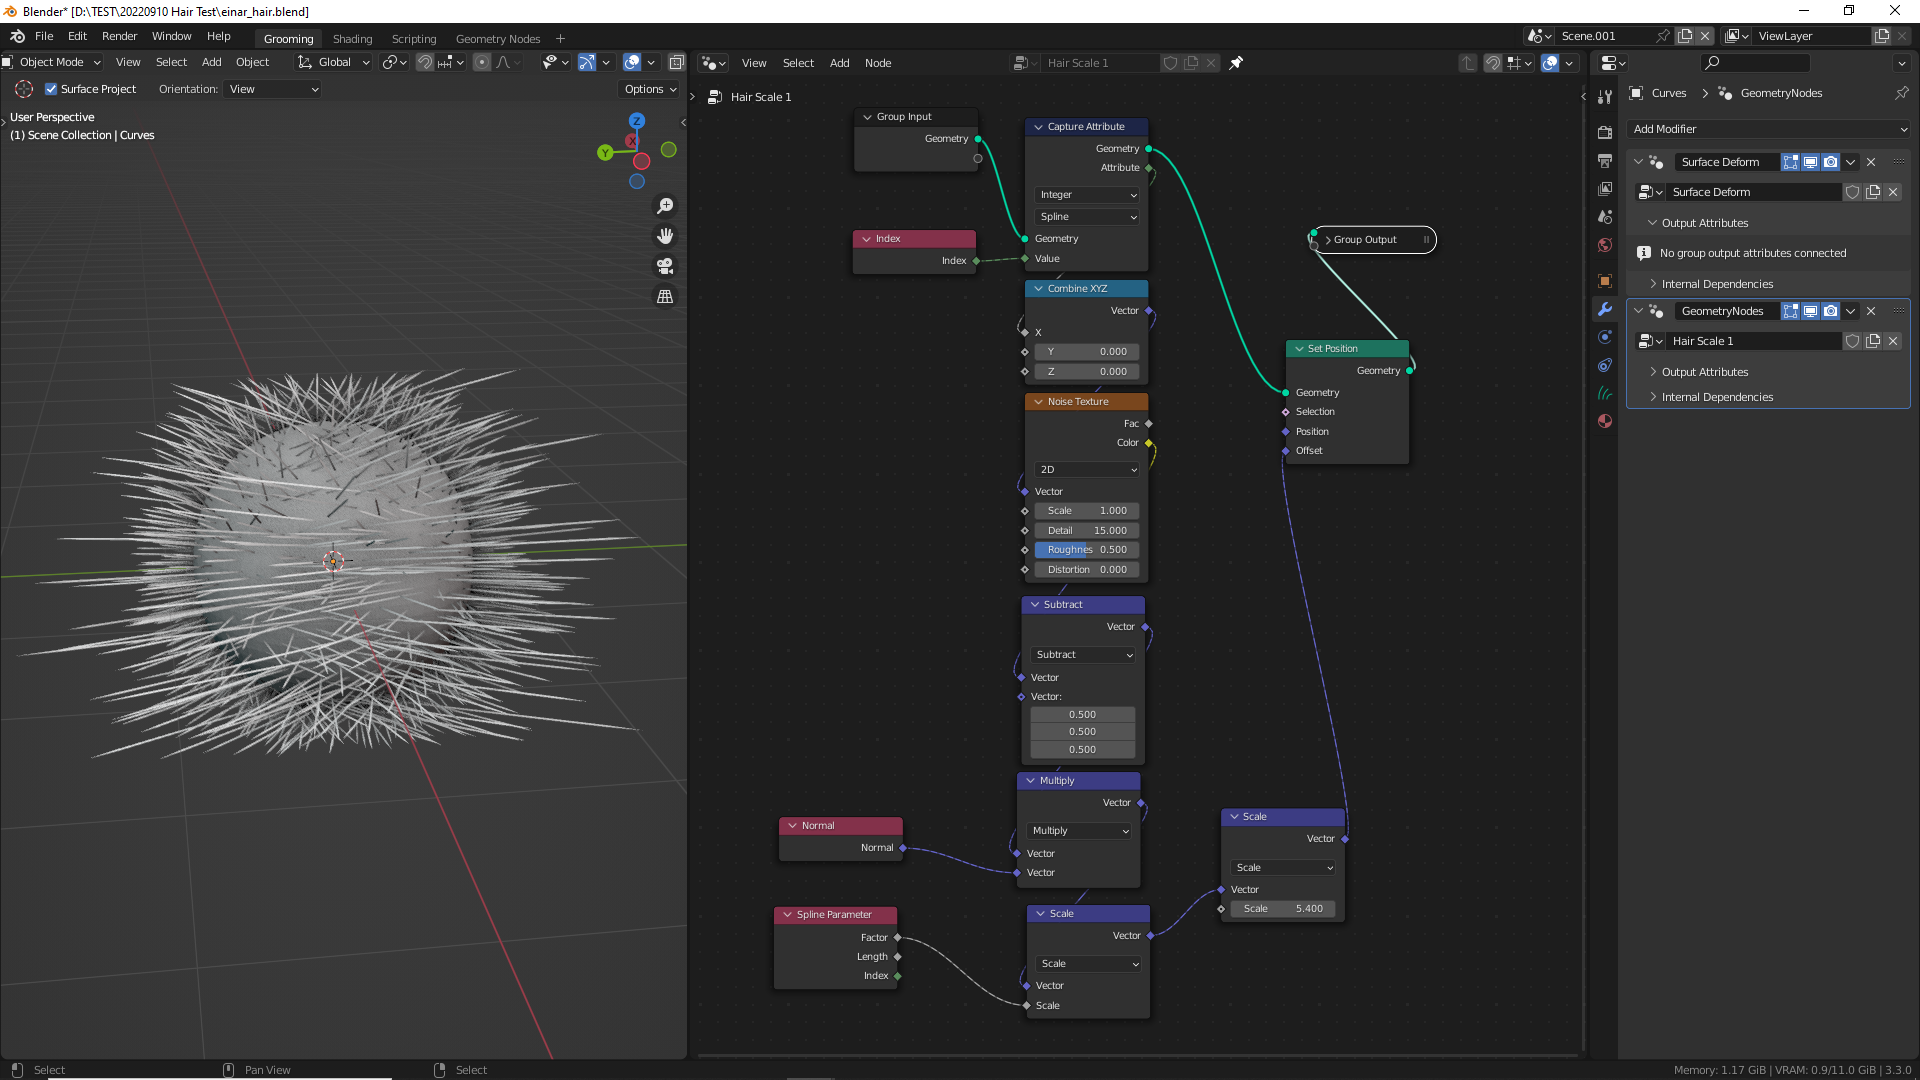Open the World properties tab
This screenshot has height=1080, width=1920.
tap(1605, 245)
